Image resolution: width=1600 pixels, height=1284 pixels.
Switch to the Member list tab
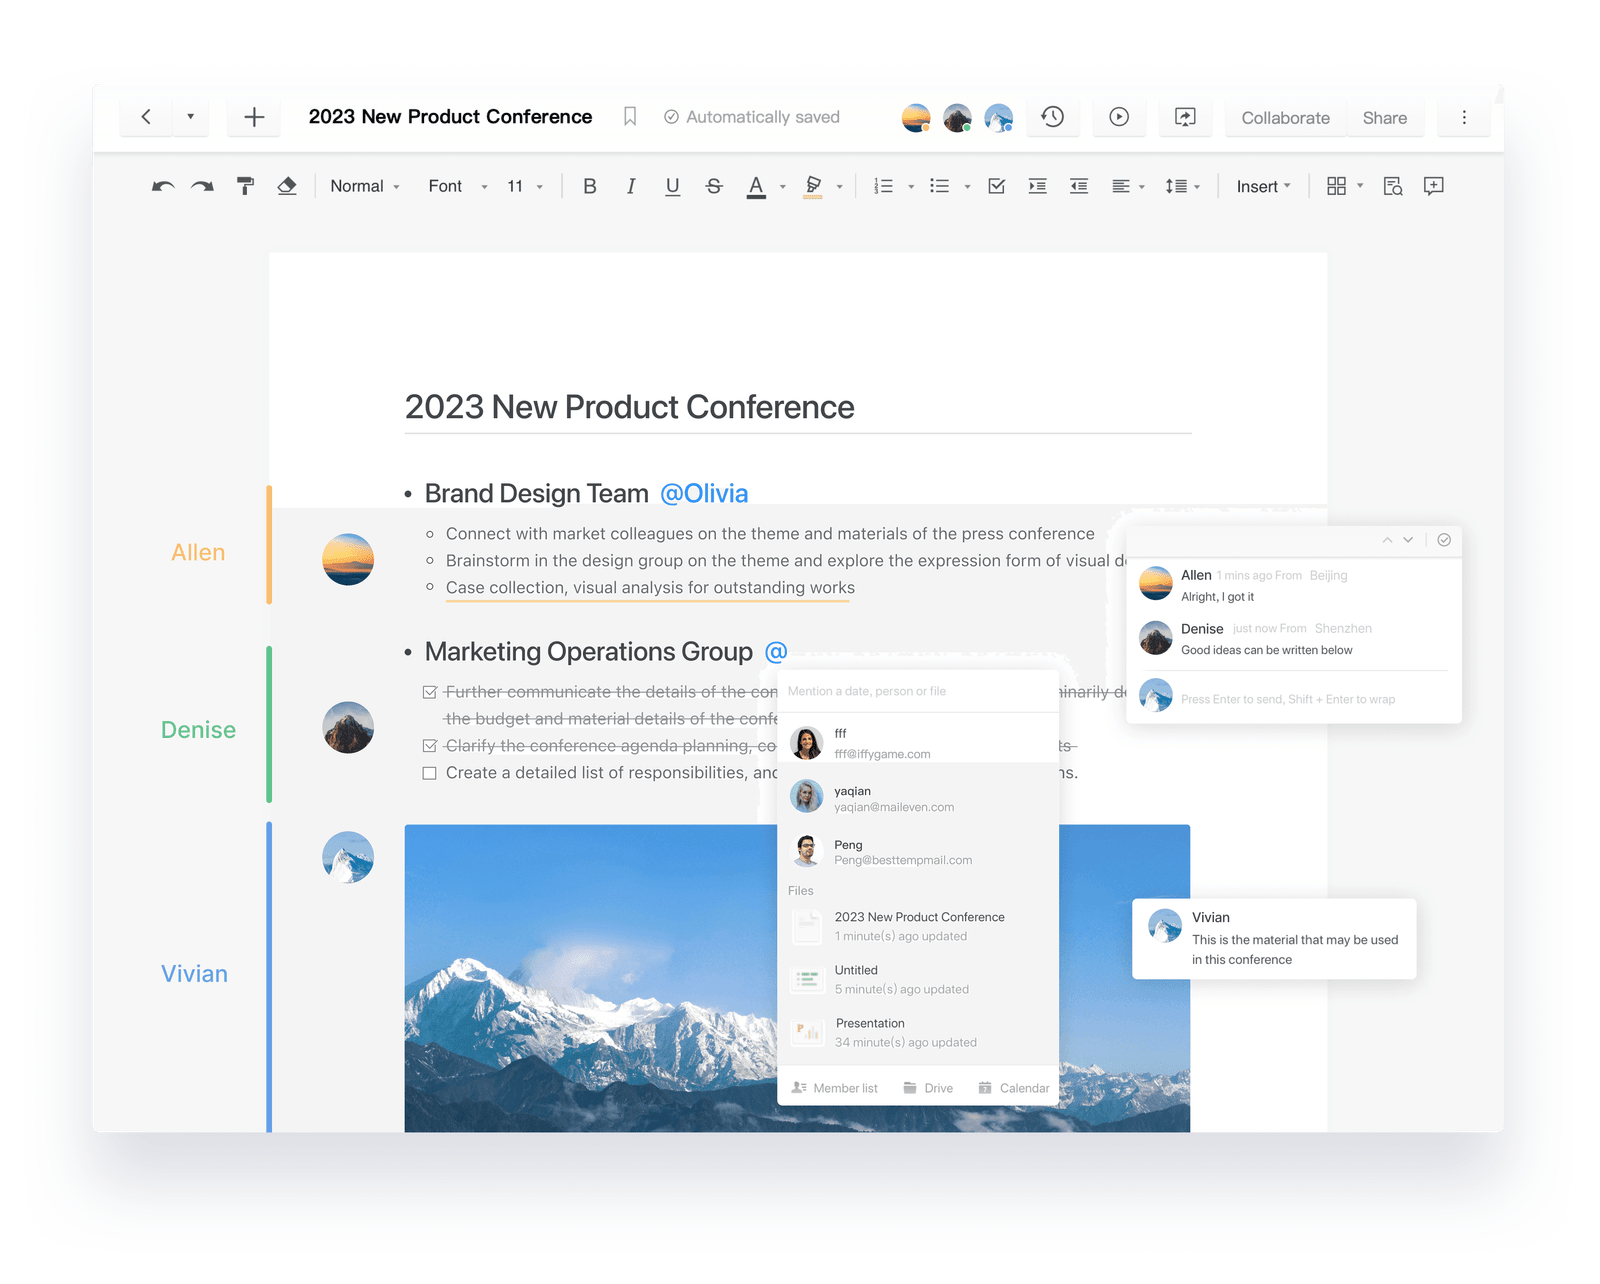pos(835,1088)
